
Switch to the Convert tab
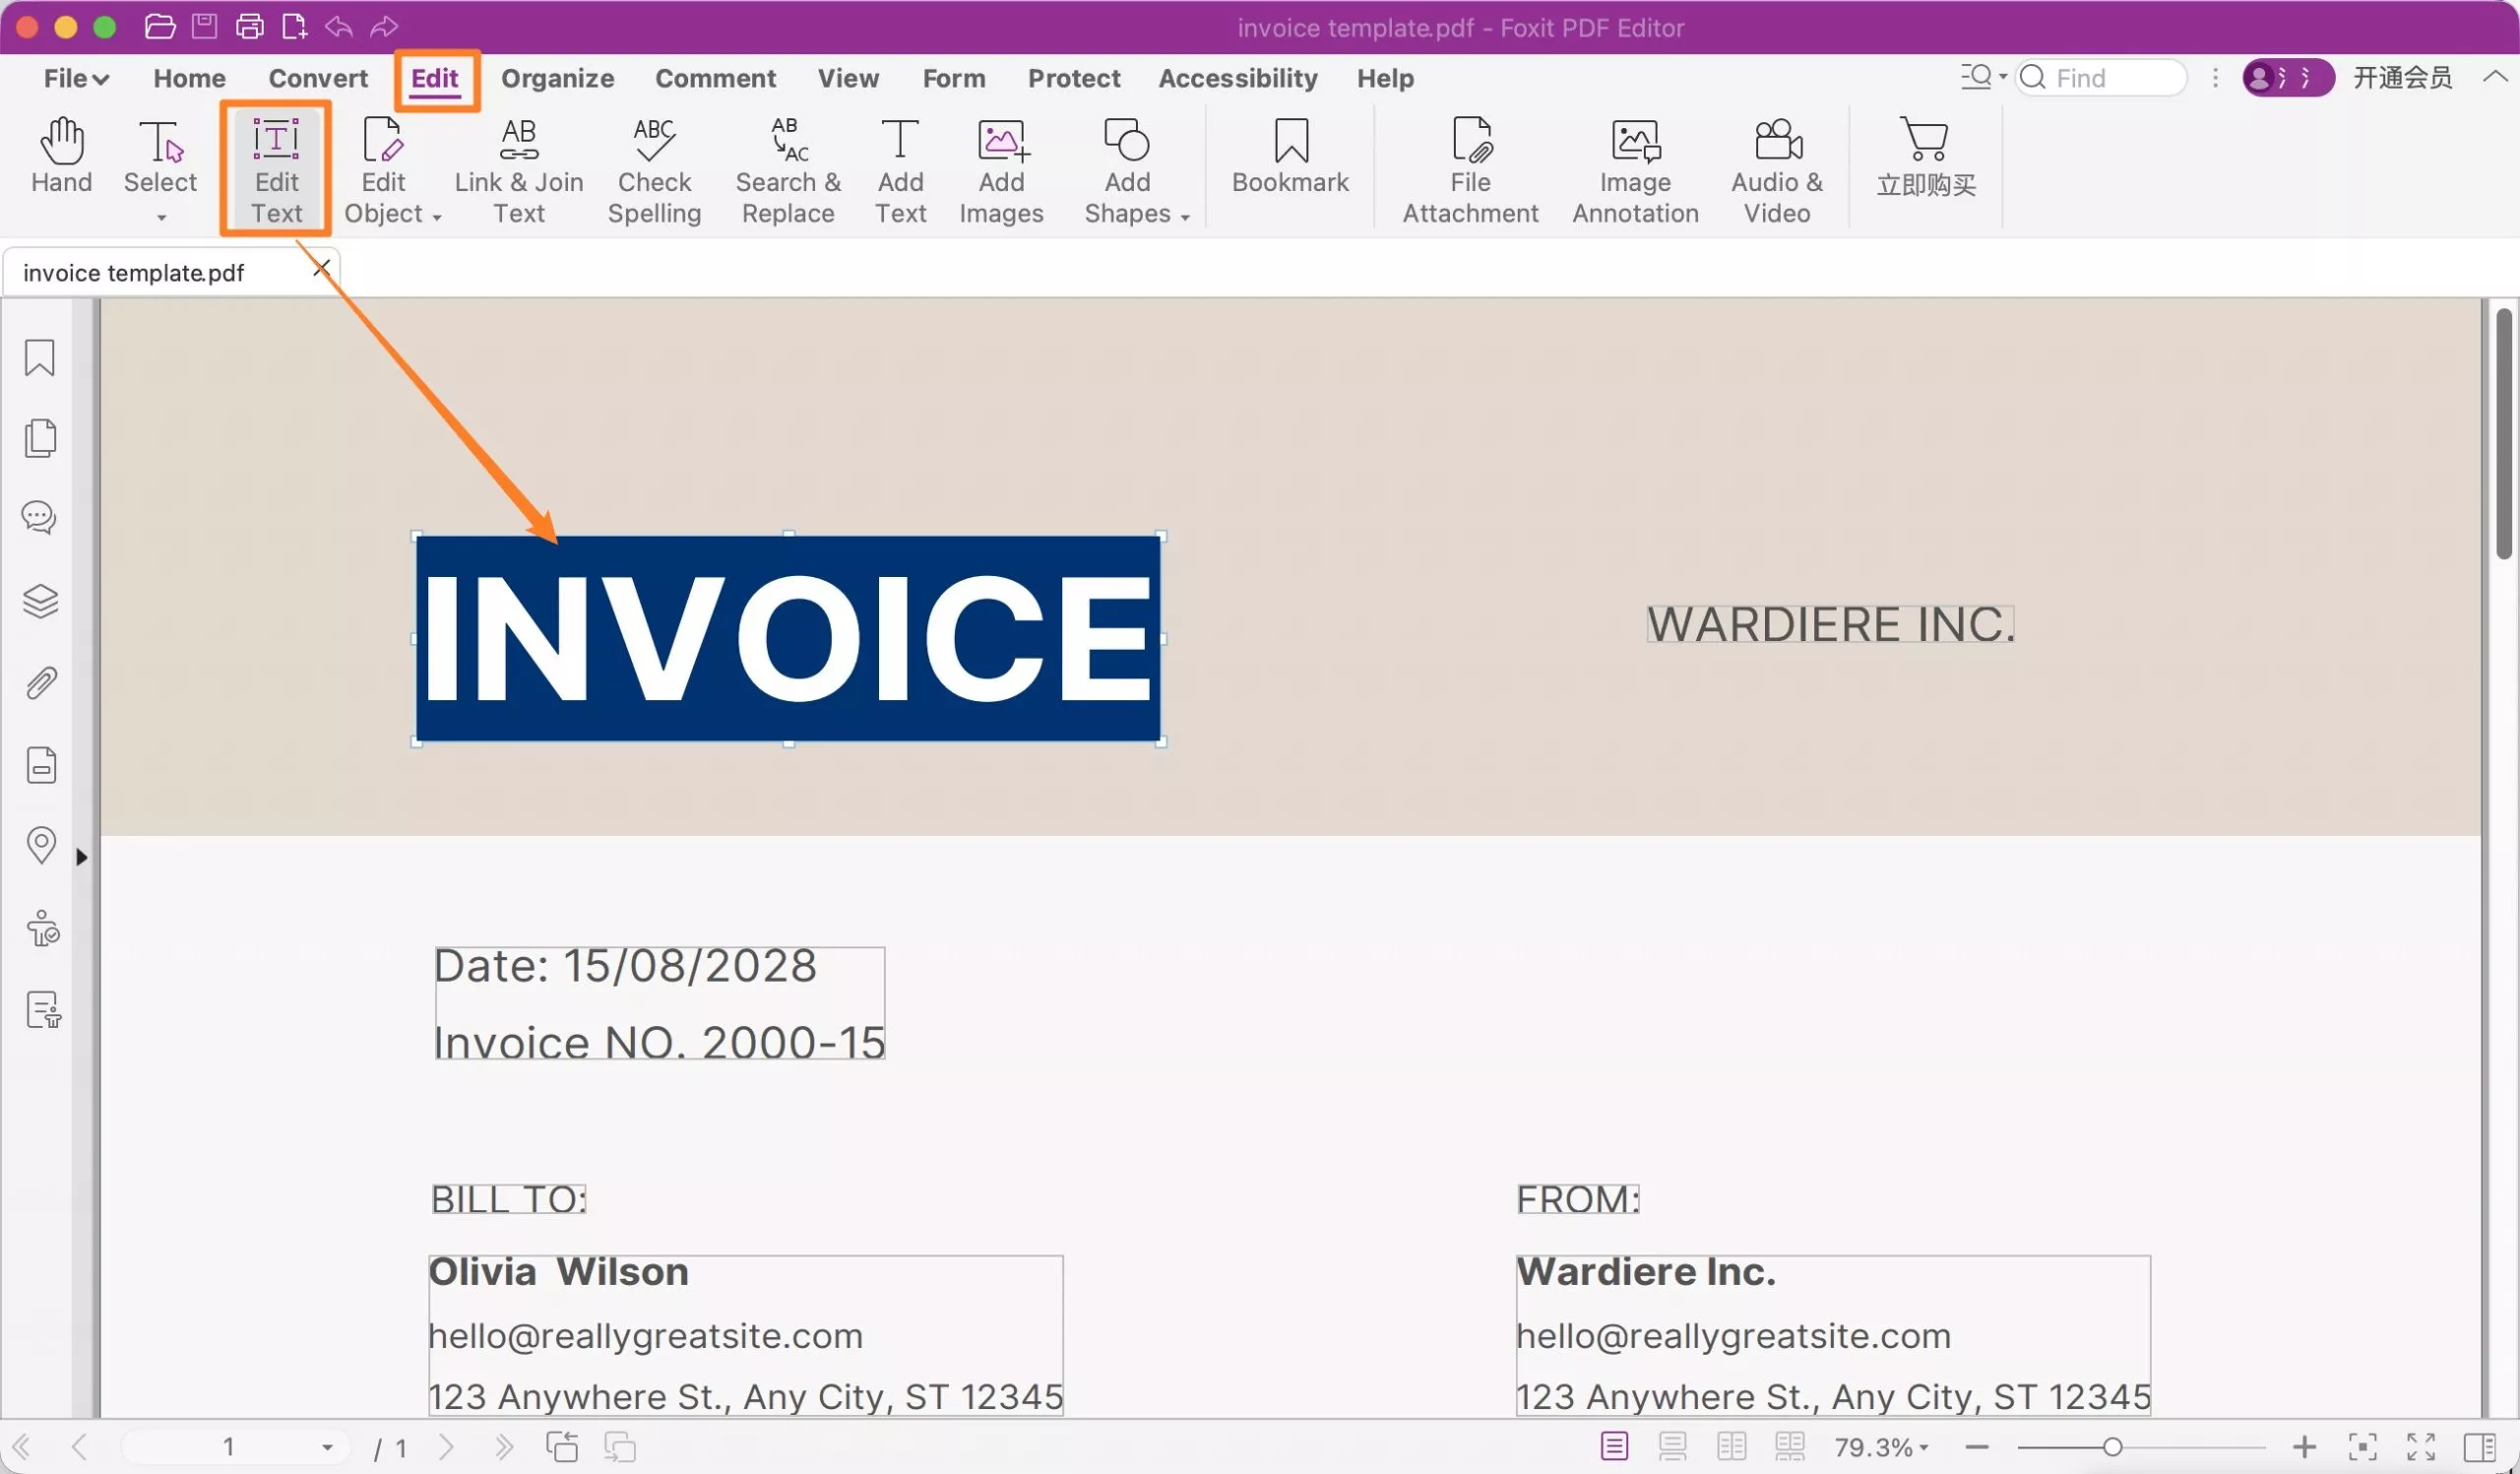click(x=318, y=78)
